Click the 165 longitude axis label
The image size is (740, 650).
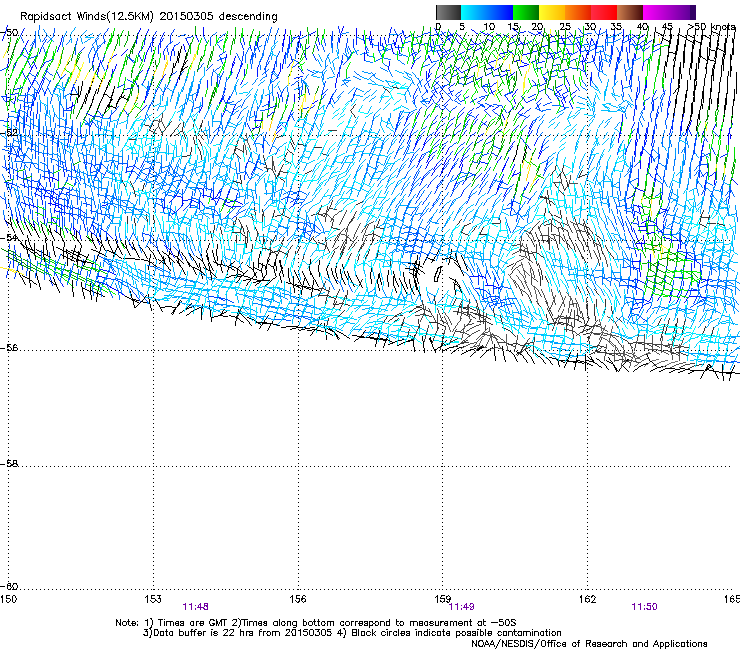click(x=732, y=599)
